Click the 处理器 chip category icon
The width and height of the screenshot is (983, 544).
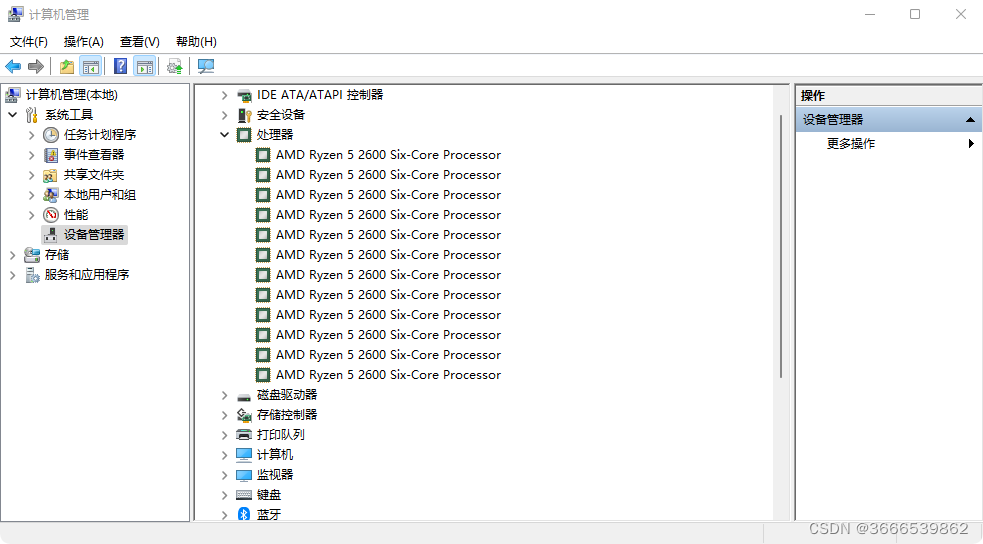click(x=244, y=135)
